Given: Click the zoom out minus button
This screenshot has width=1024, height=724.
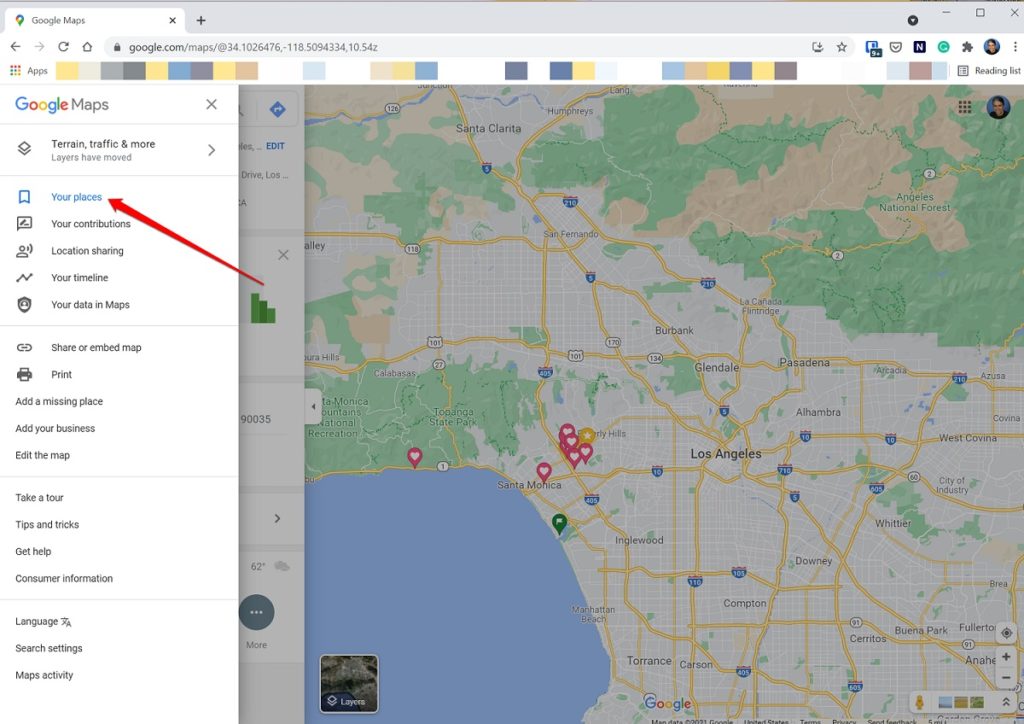Looking at the screenshot, I should 1006,678.
